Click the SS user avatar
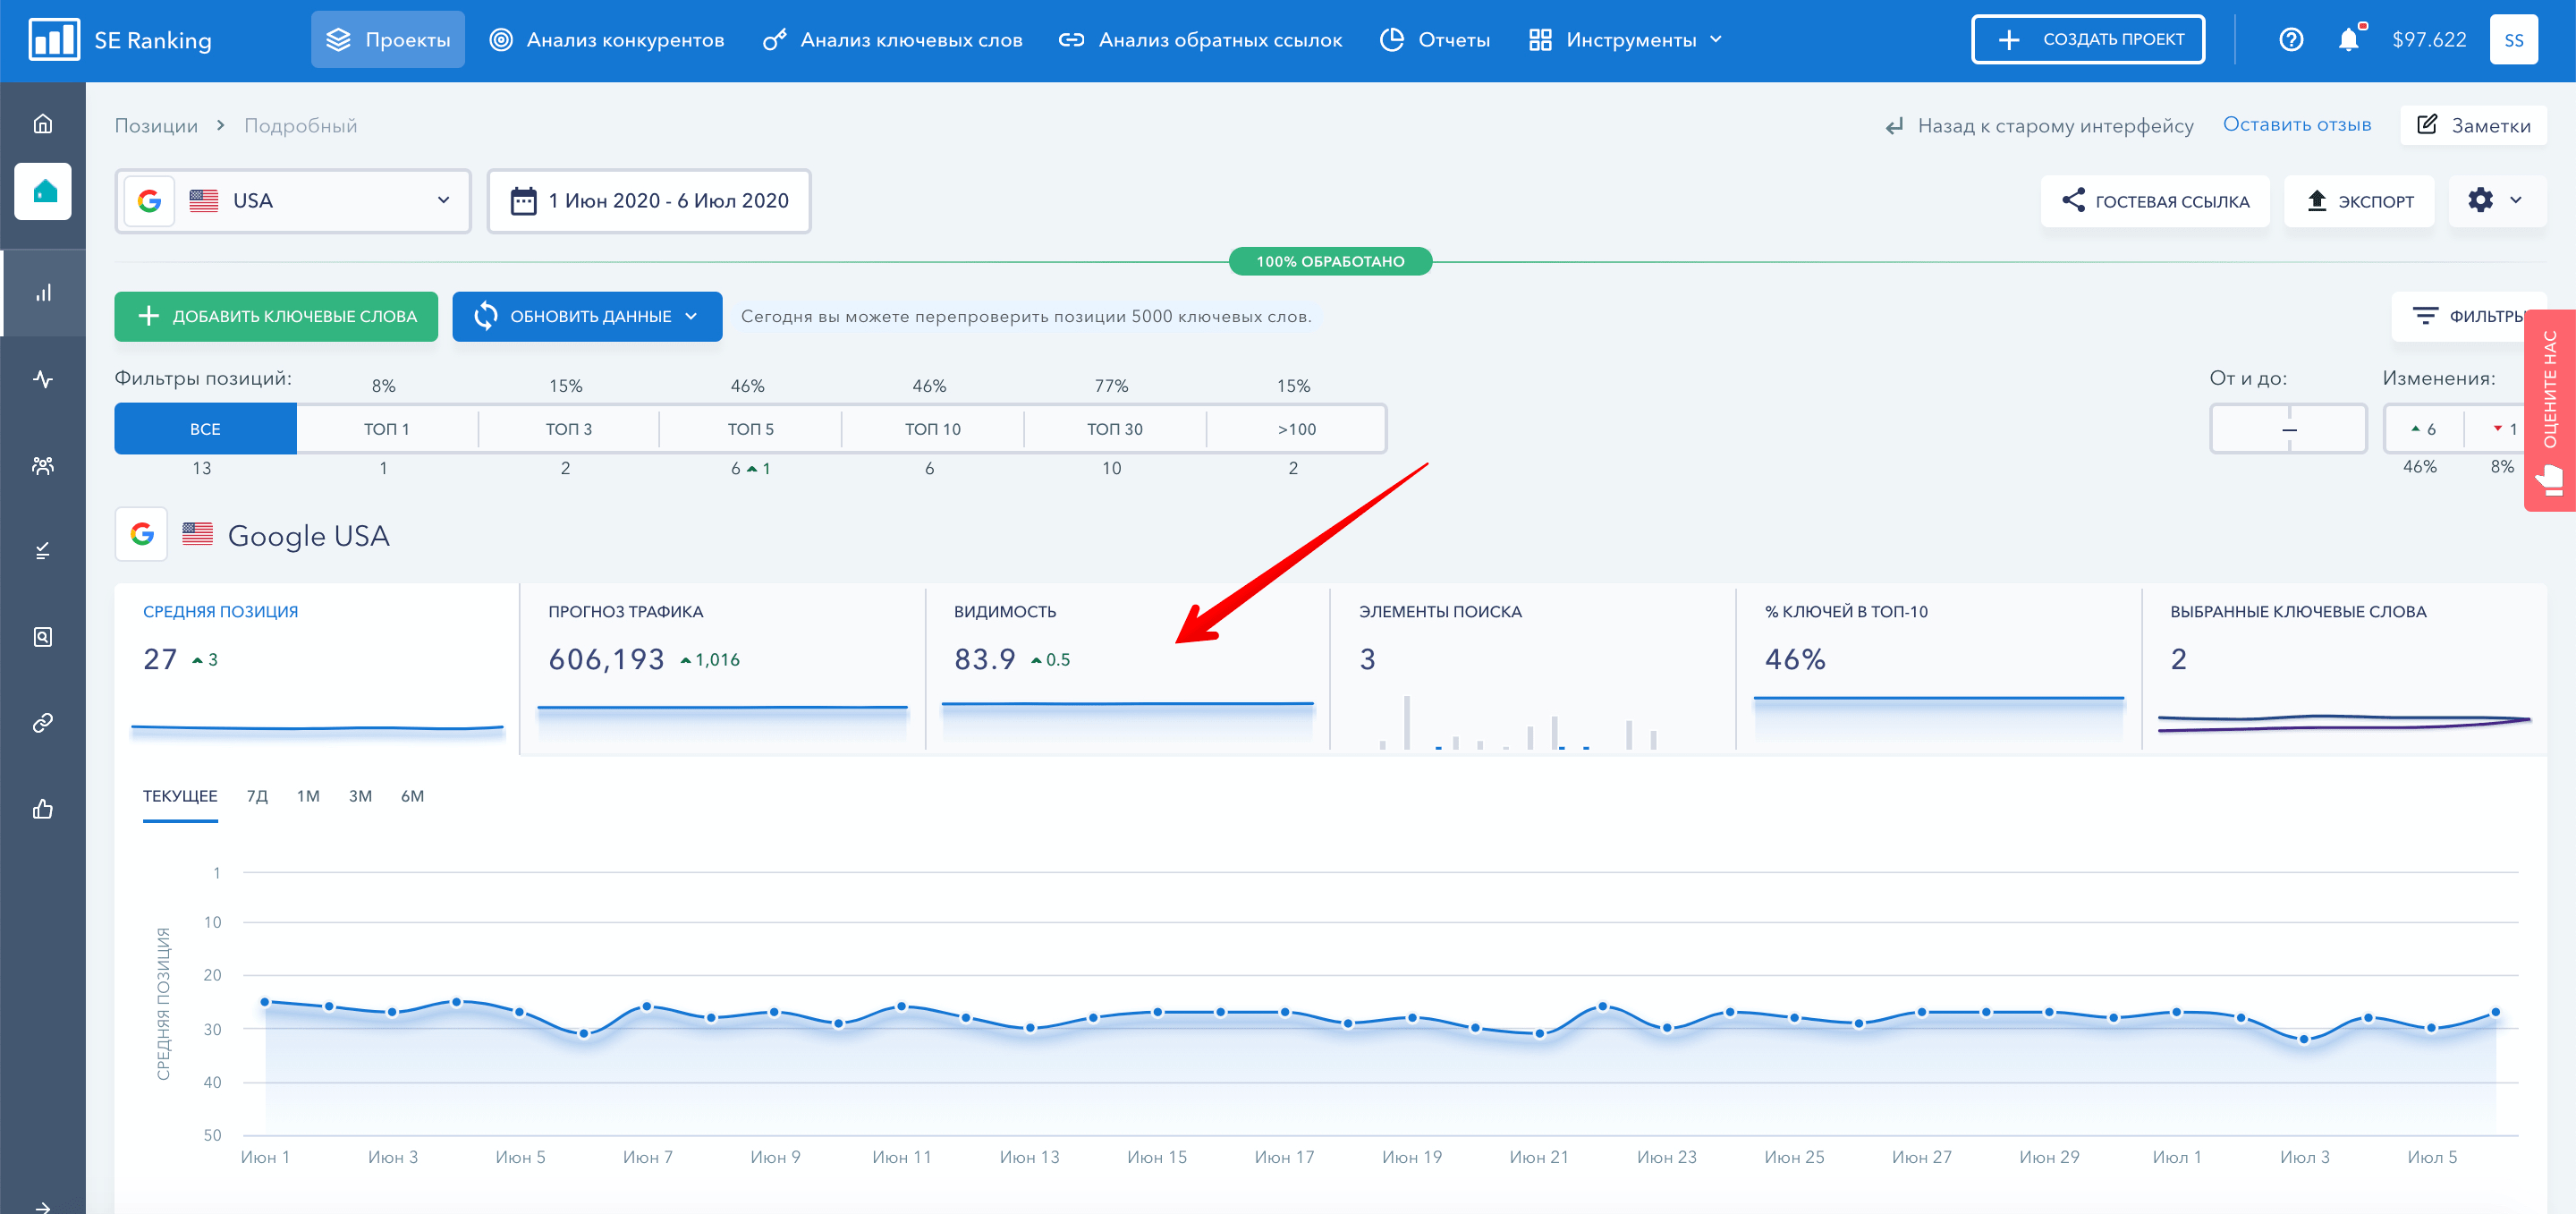The image size is (2576, 1214). point(2514,40)
